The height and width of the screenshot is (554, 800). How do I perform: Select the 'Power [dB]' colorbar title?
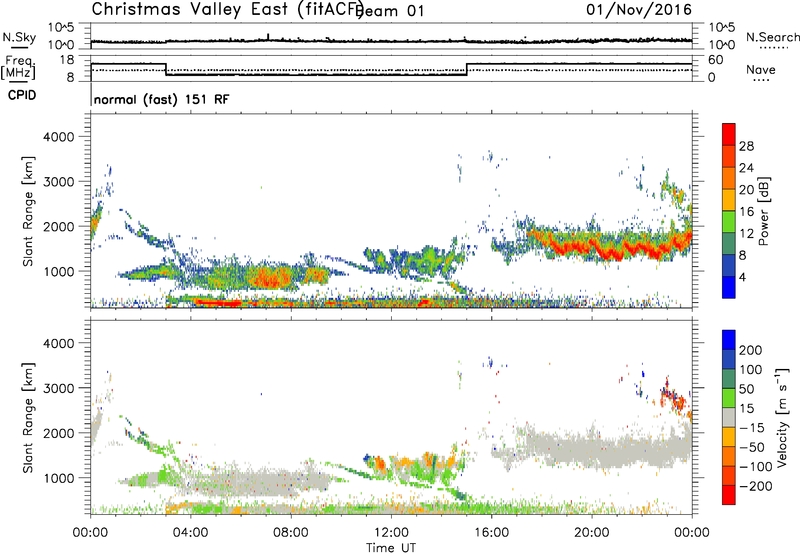[x=764, y=211]
